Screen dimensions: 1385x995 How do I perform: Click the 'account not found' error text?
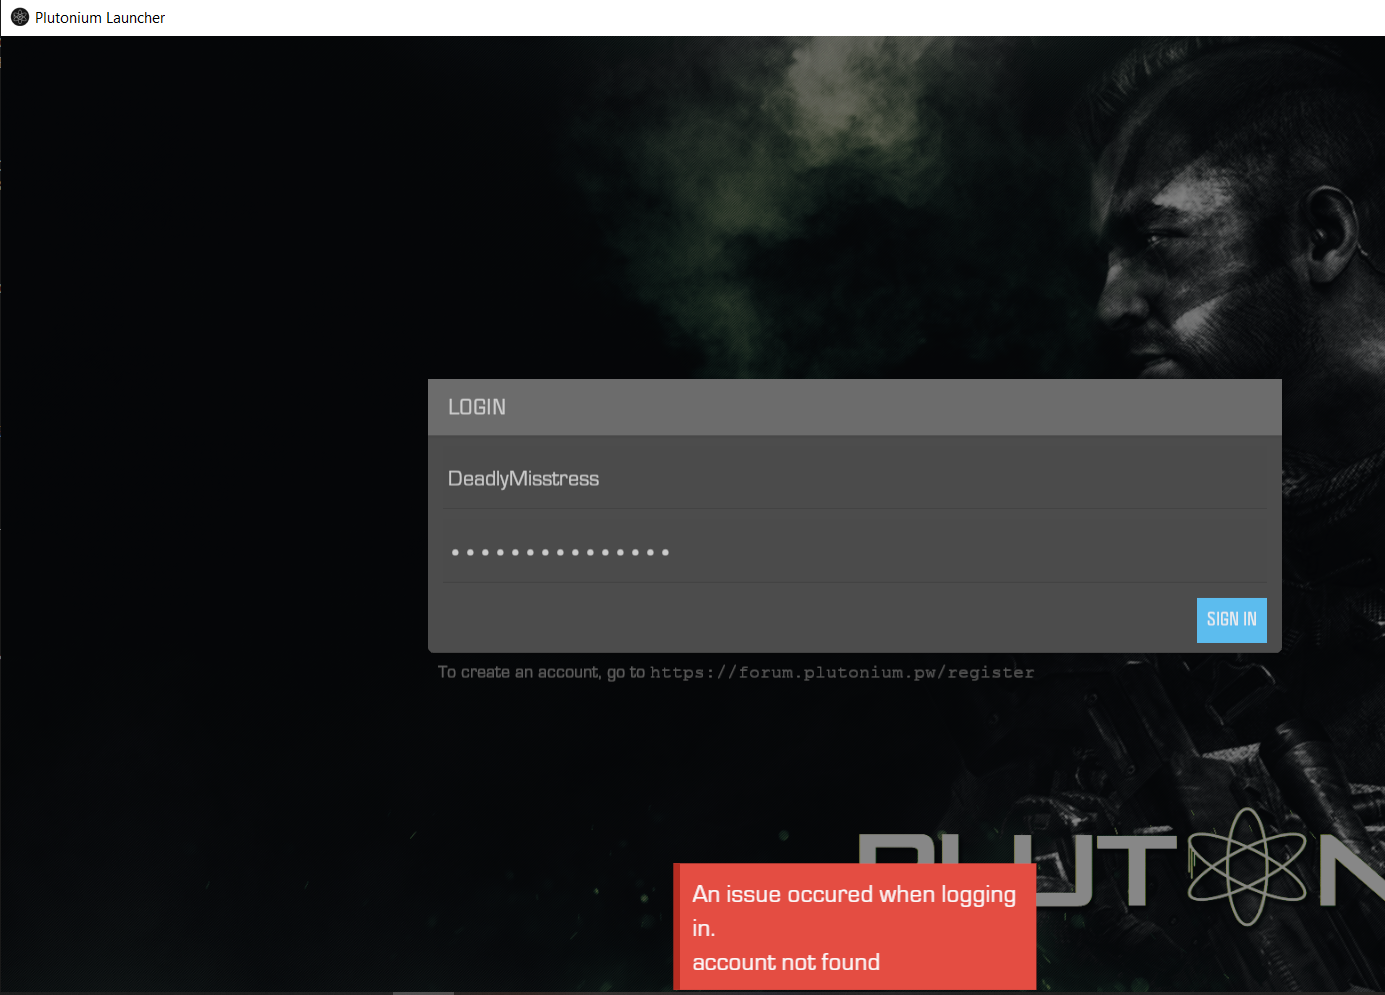click(x=786, y=962)
